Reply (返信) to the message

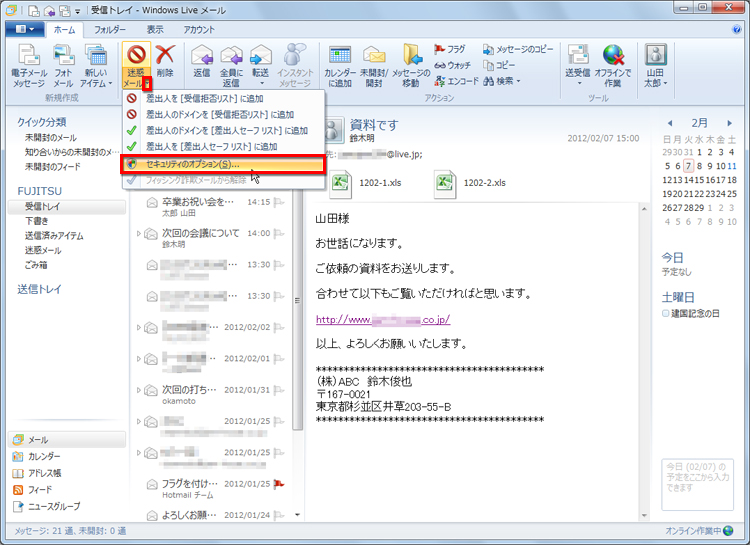[202, 61]
